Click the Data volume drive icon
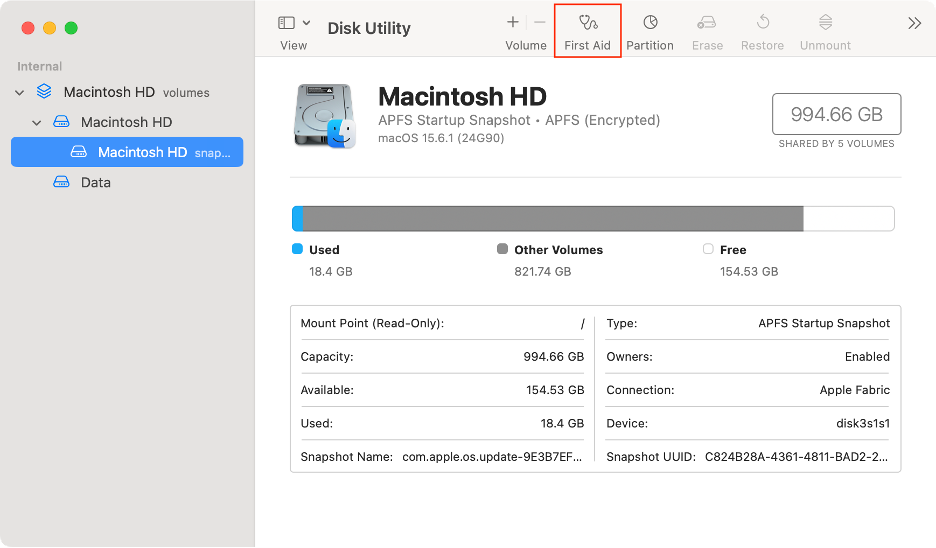The height and width of the screenshot is (548, 936). pos(61,181)
